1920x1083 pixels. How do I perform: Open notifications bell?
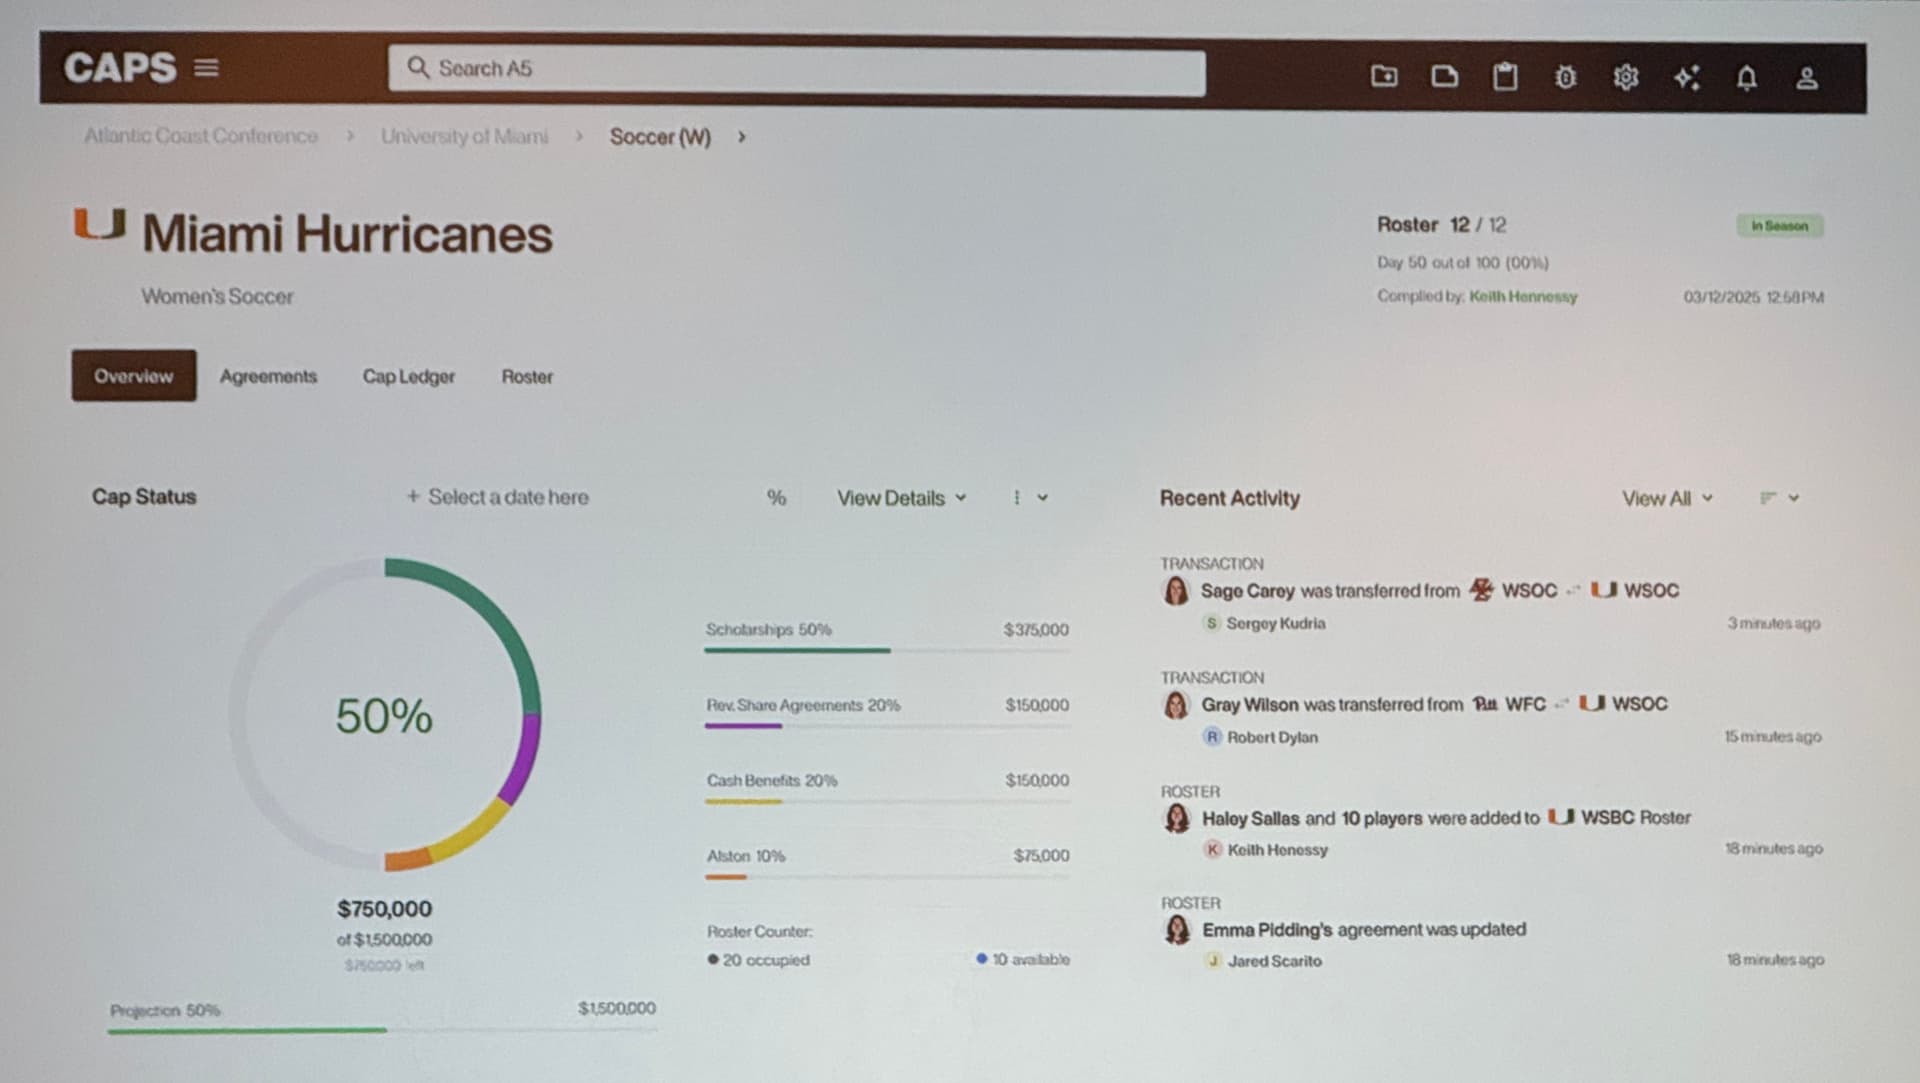1746,78
